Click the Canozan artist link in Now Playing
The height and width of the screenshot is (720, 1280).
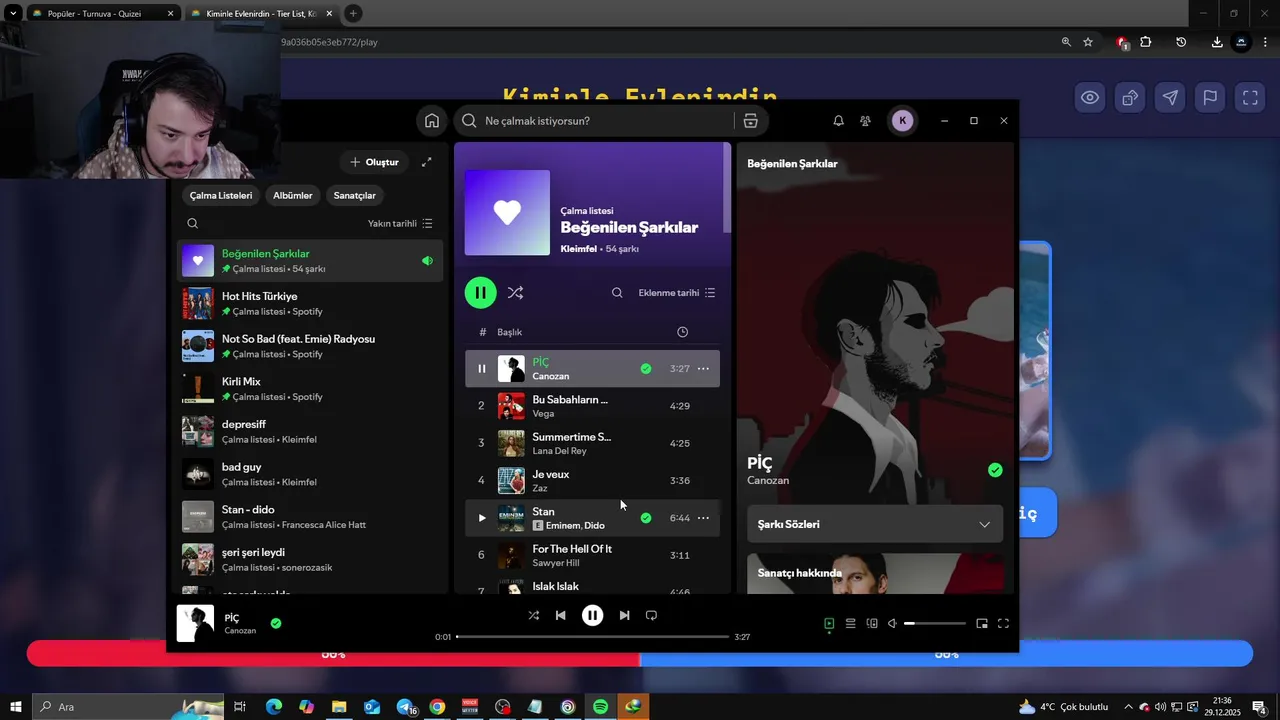[x=768, y=481]
